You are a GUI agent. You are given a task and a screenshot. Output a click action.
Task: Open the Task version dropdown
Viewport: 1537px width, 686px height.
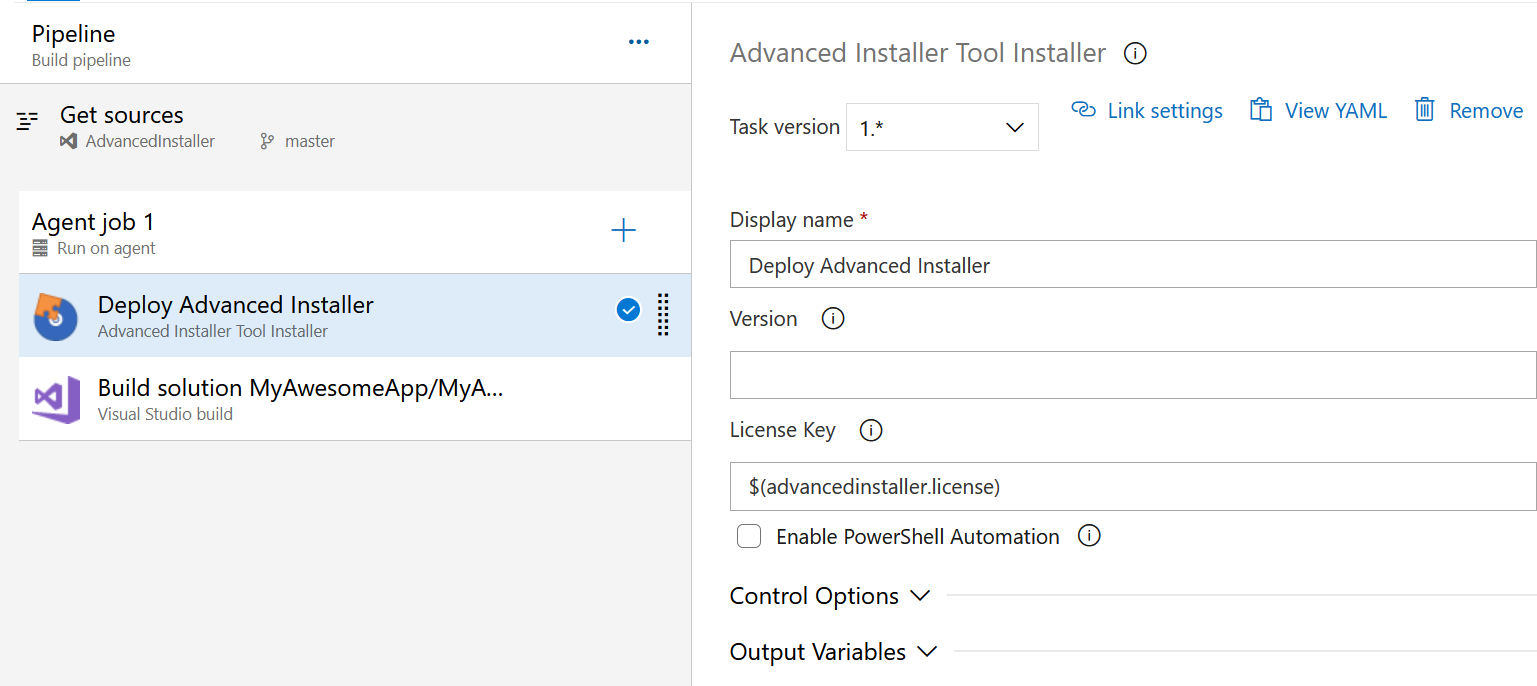pos(942,127)
